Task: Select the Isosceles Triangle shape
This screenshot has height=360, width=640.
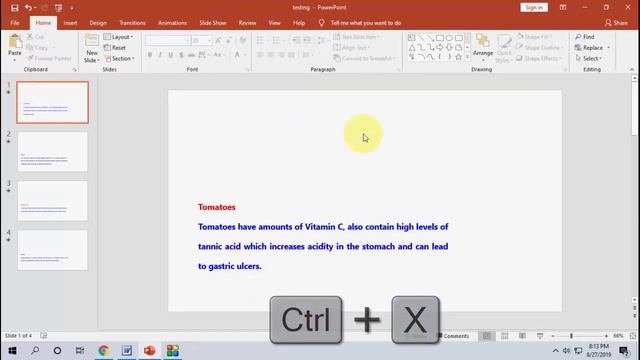Action: pyautogui.click(x=411, y=48)
